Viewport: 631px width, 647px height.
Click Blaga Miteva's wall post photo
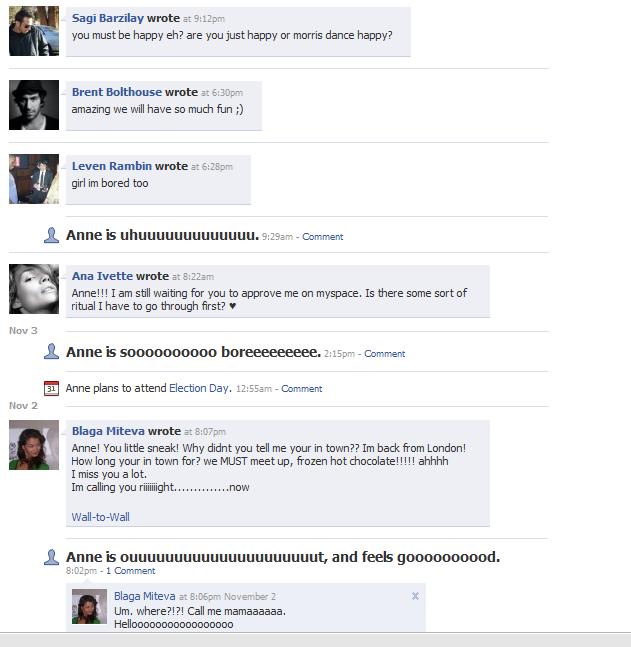(34, 445)
